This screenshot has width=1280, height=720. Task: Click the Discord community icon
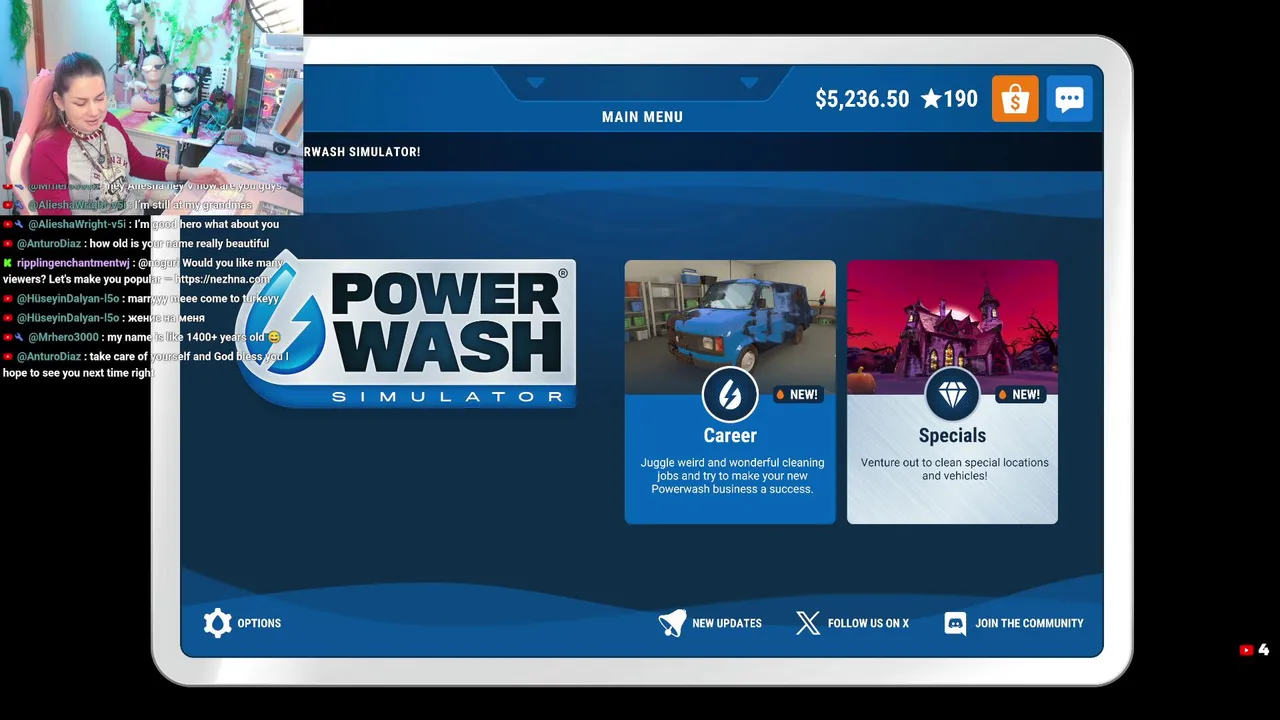955,623
